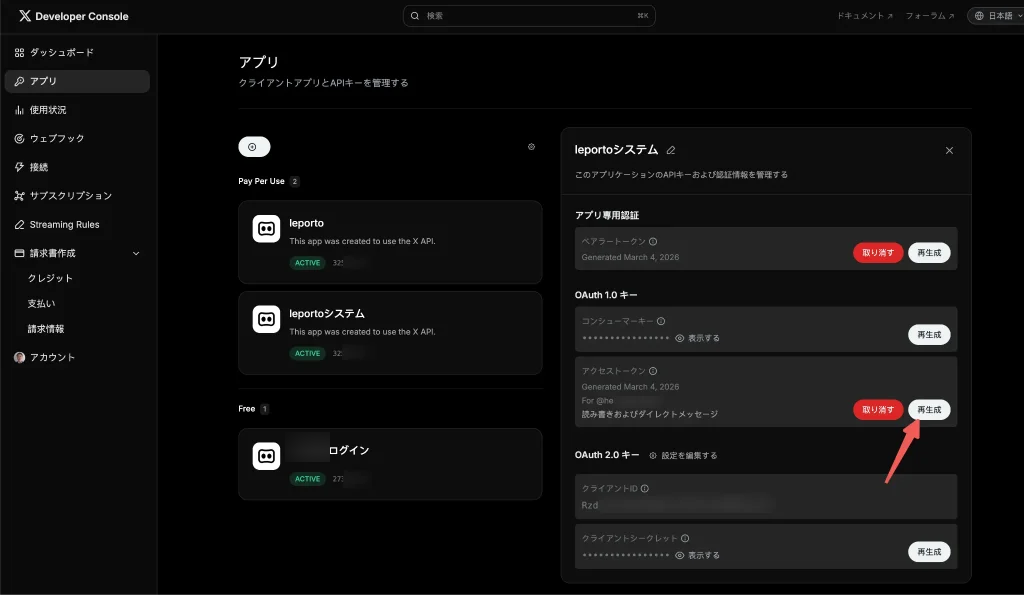
Task: Open 使用状況 in the sidebar
Action: (x=77, y=110)
